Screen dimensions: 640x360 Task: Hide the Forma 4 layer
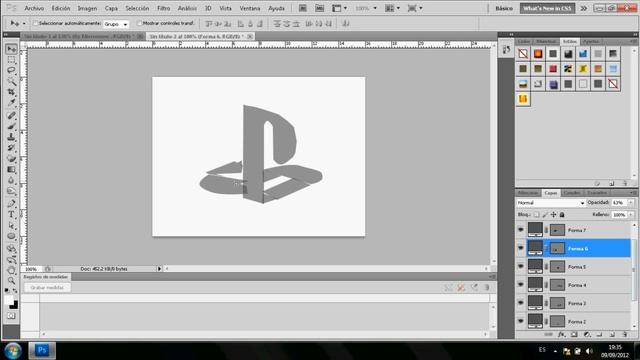[x=521, y=284]
